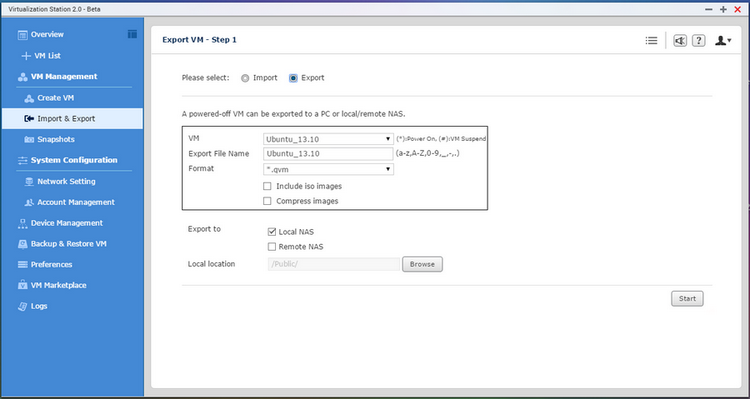750x399 pixels.
Task: Click the System Configuration section header
Action: pyautogui.click(x=74, y=160)
